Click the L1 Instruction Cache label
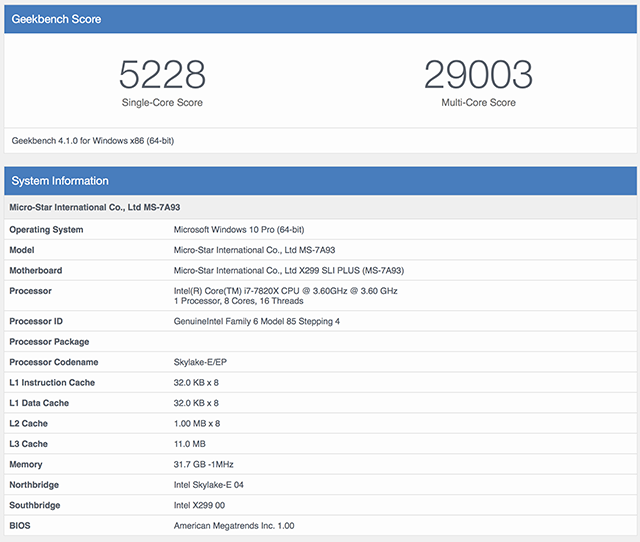 [x=52, y=383]
